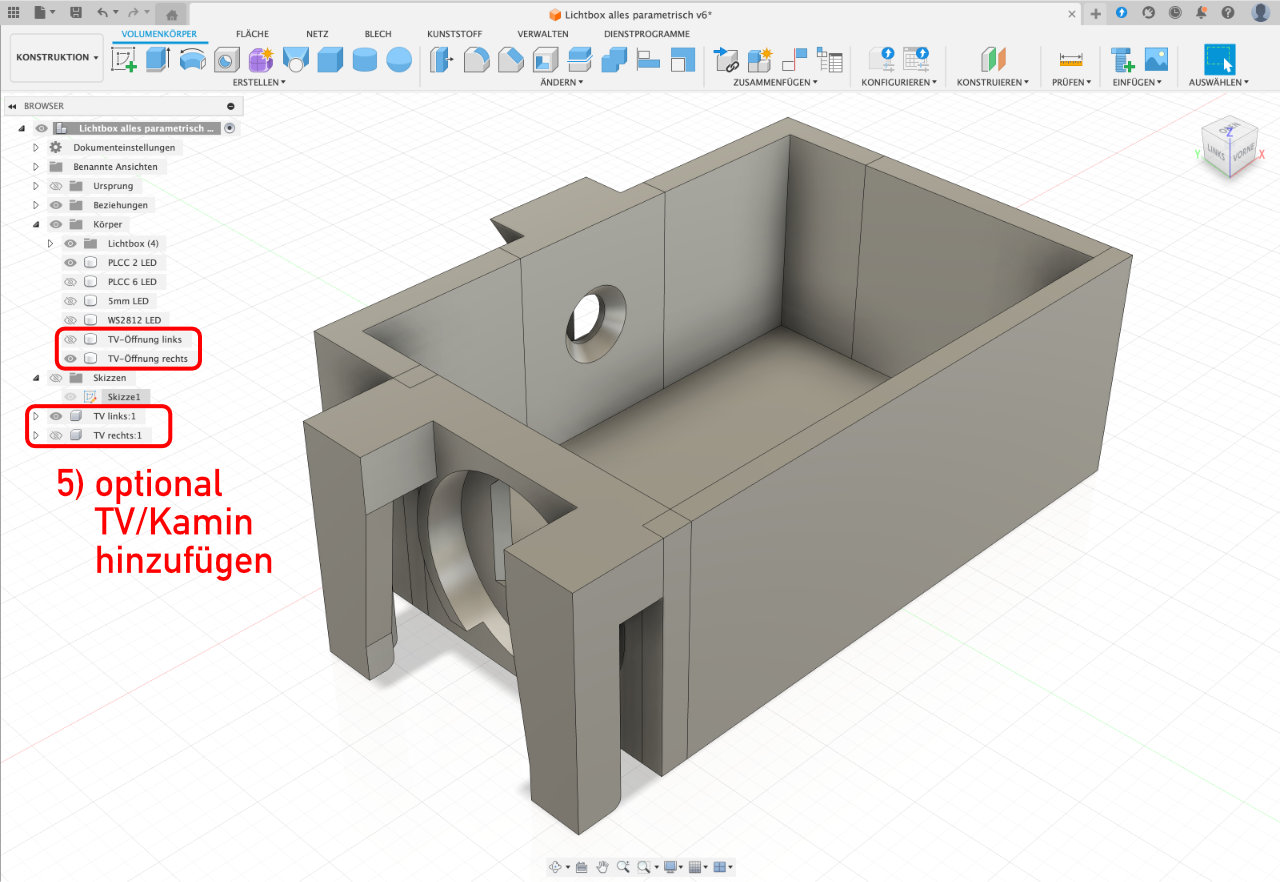The image size is (1280, 882).
Task: Select Skizze1 in the browser tree
Action: tap(120, 396)
